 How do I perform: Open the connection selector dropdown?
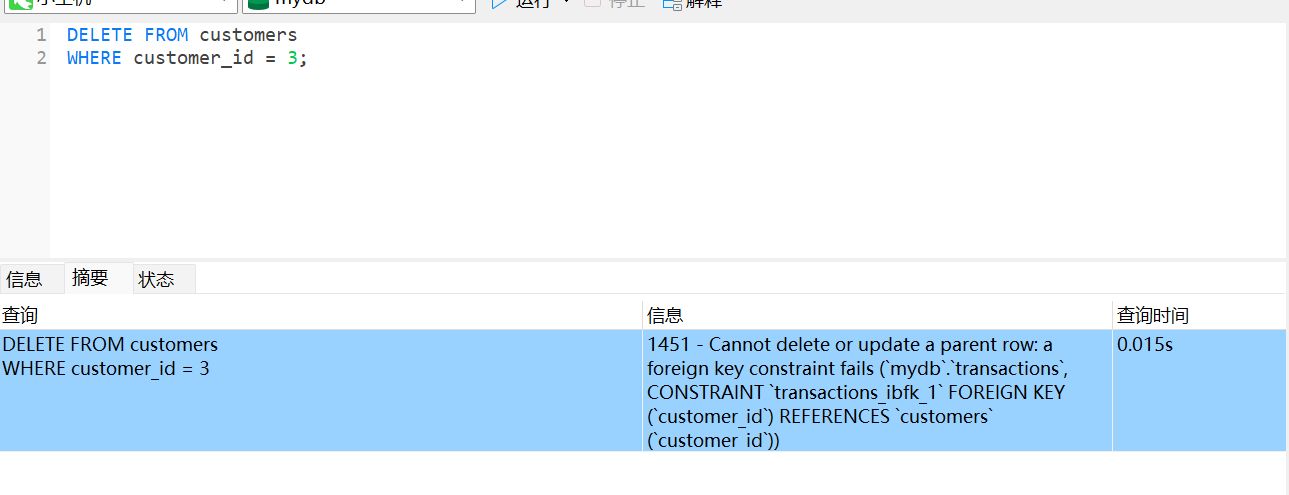tap(226, 3)
